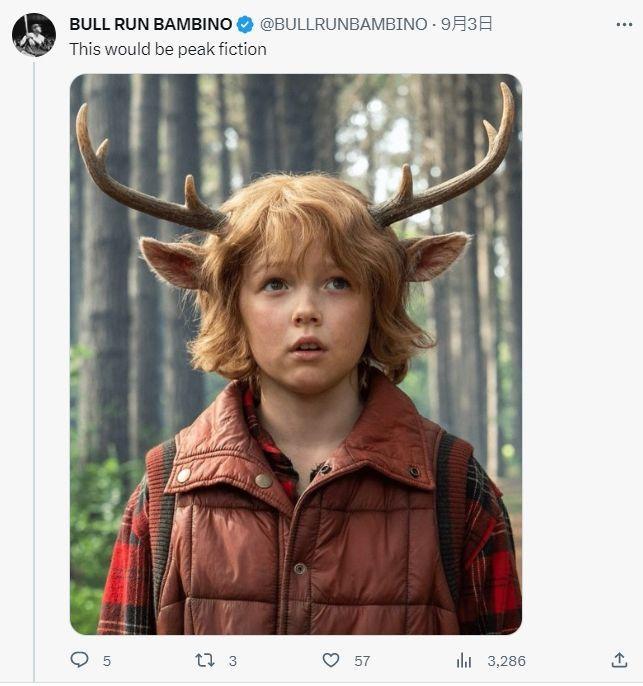Open the BULL RUN BAMBINO profile avatar

[x=33, y=35]
